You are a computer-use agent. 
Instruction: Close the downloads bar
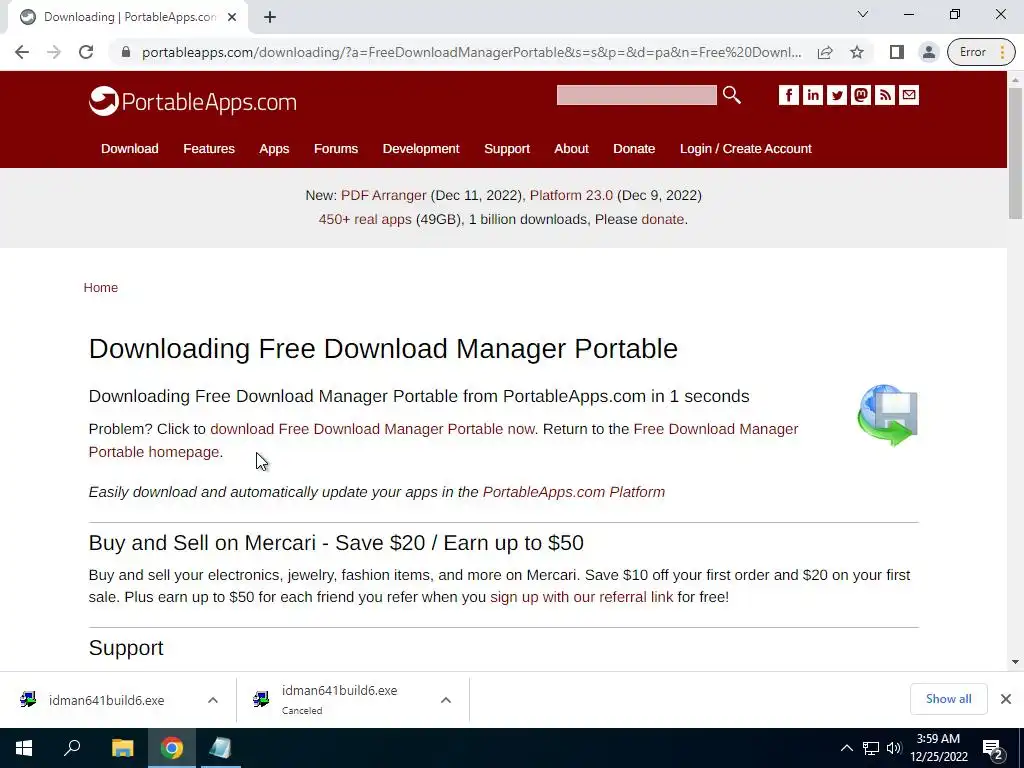coord(1006,699)
